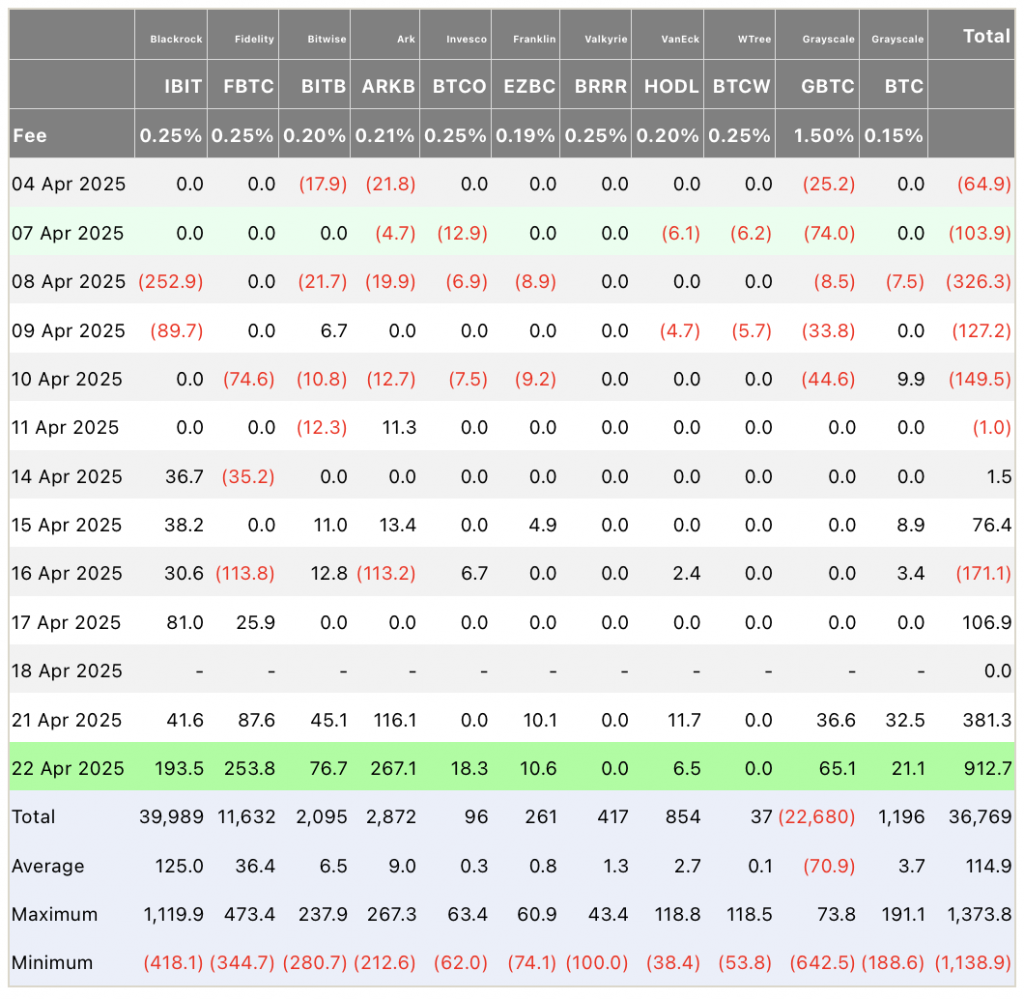Screen dimensions: 1024x999
Task: Select the 11 Apr 2025 row date
Action: (x=65, y=428)
